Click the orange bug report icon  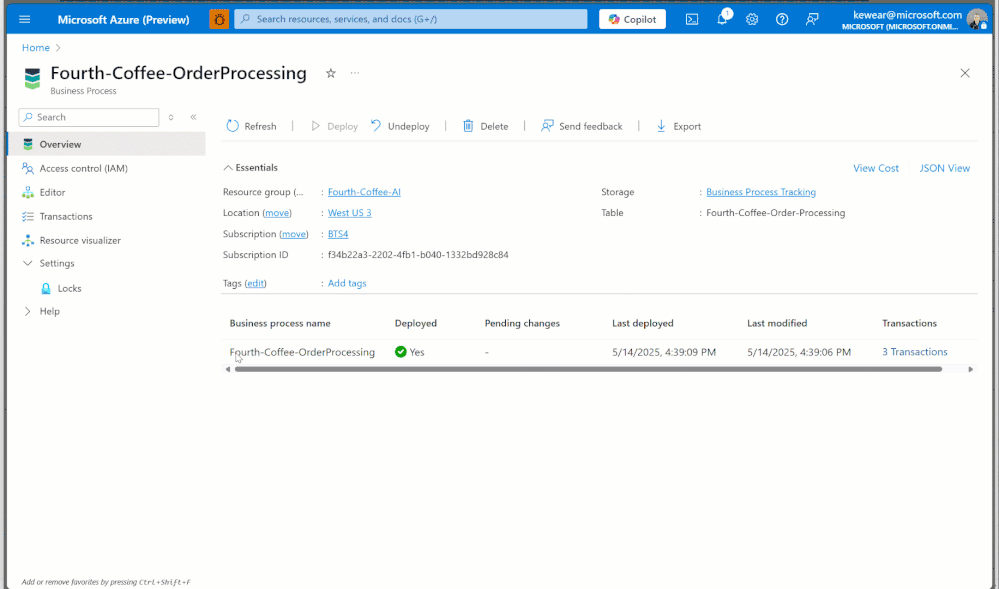pos(219,19)
